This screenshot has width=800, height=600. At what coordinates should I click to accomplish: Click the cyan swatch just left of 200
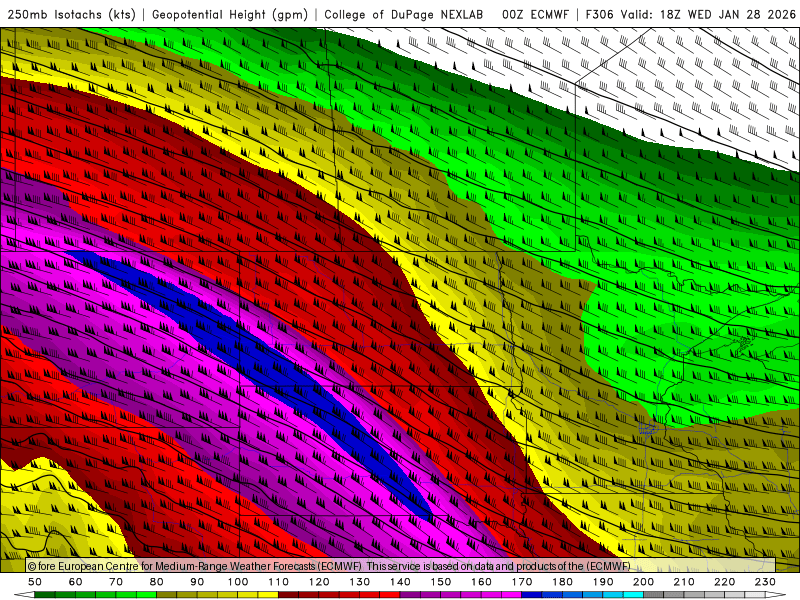(x=633, y=595)
